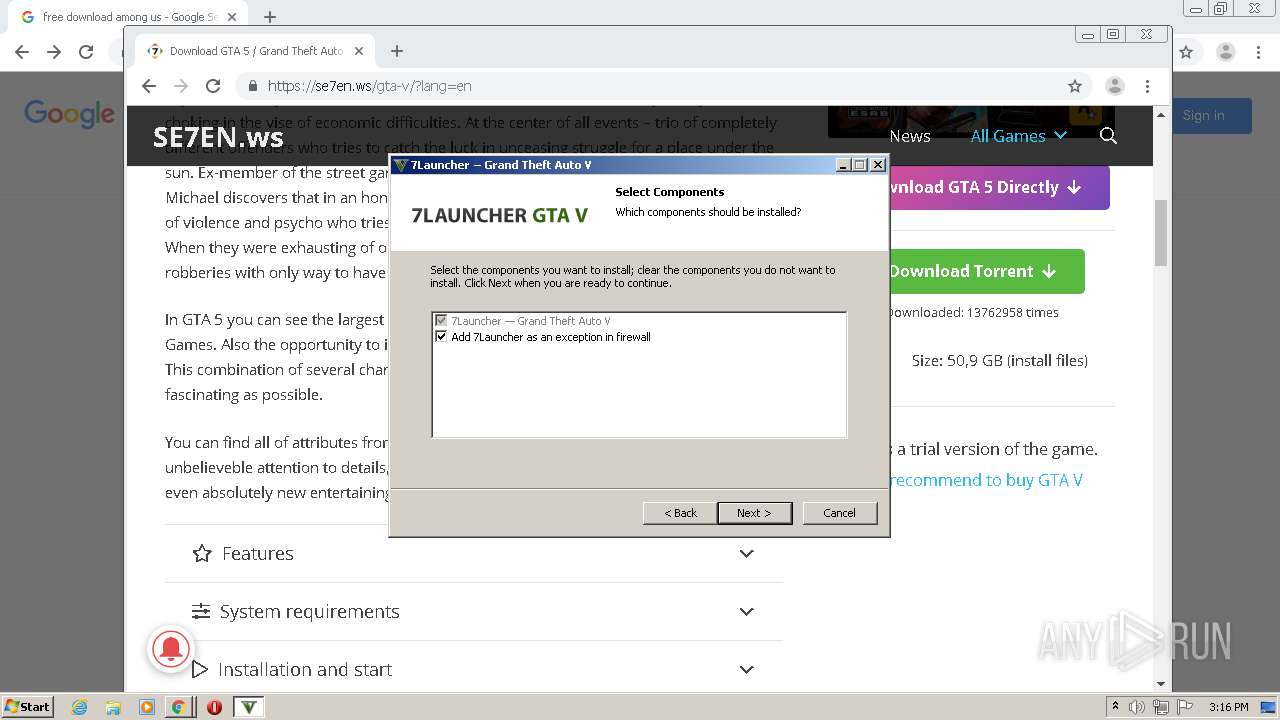This screenshot has width=1280, height=720.
Task: Bookmark the page in the back Chrome window
Action: [1186, 52]
